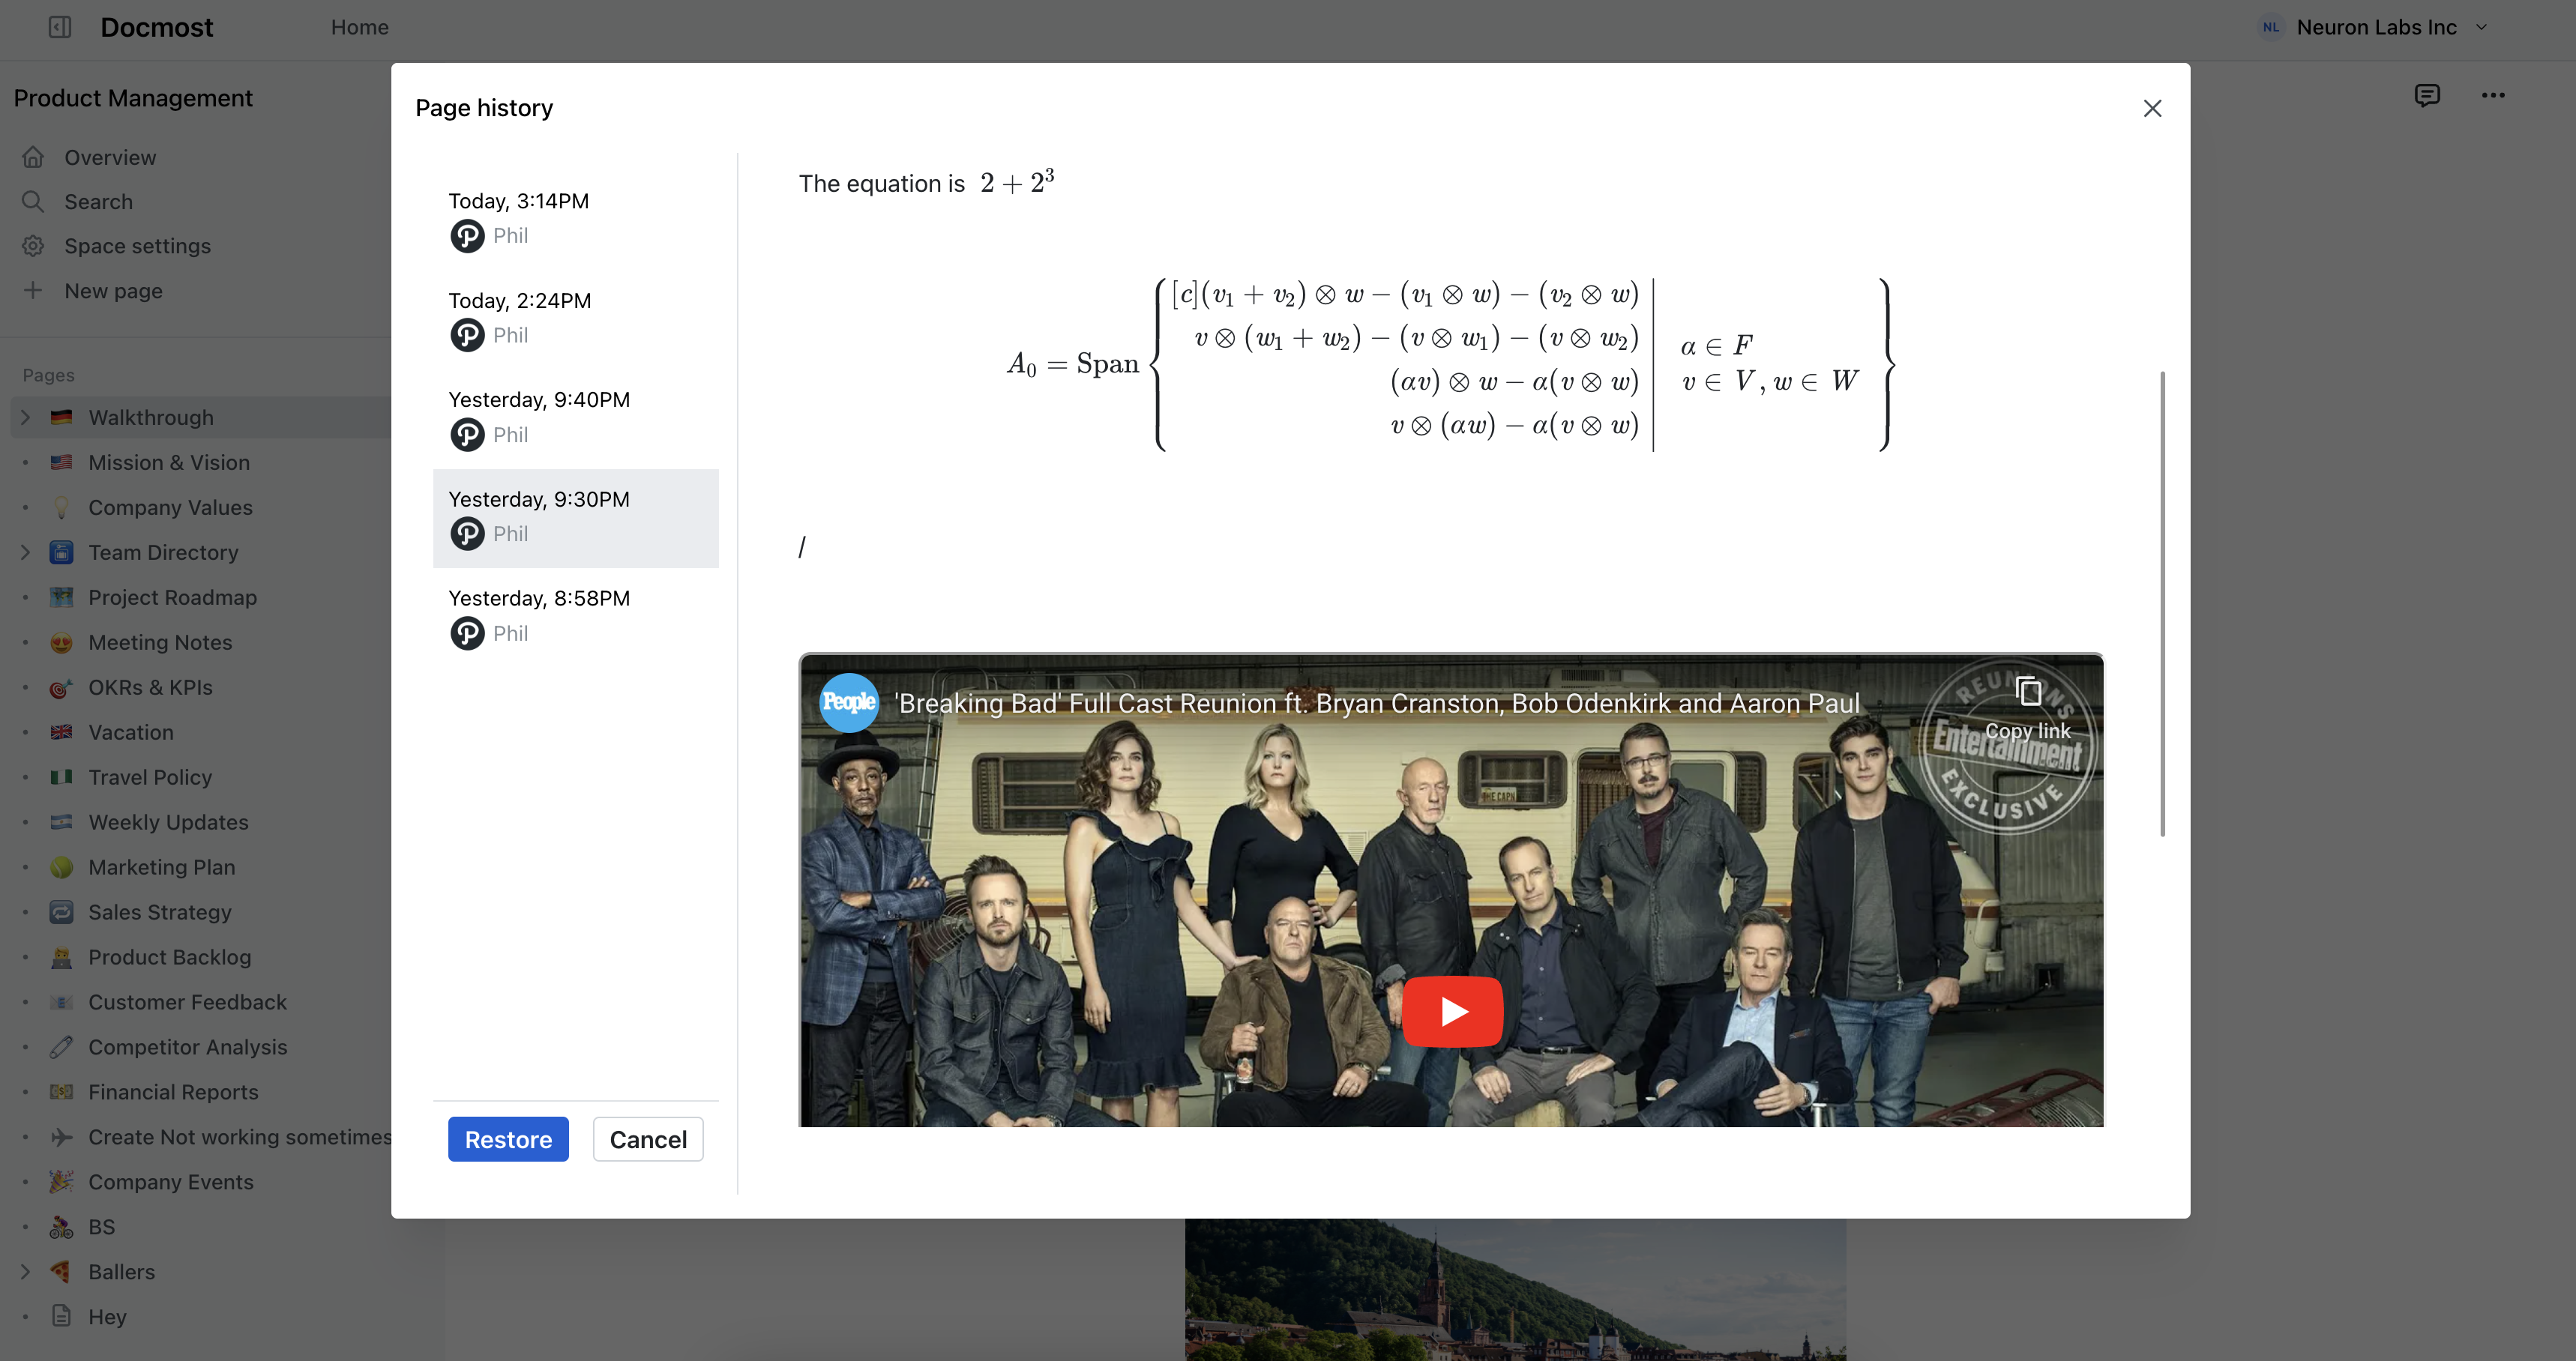Image resolution: width=2576 pixels, height=1361 pixels.
Task: Click the OKRs & KPIs target icon
Action: 61,687
